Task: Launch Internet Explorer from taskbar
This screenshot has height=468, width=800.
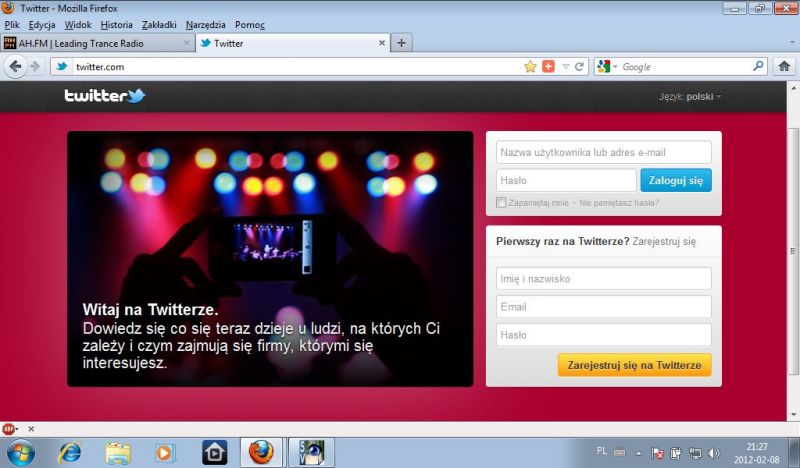Action: 70,453
